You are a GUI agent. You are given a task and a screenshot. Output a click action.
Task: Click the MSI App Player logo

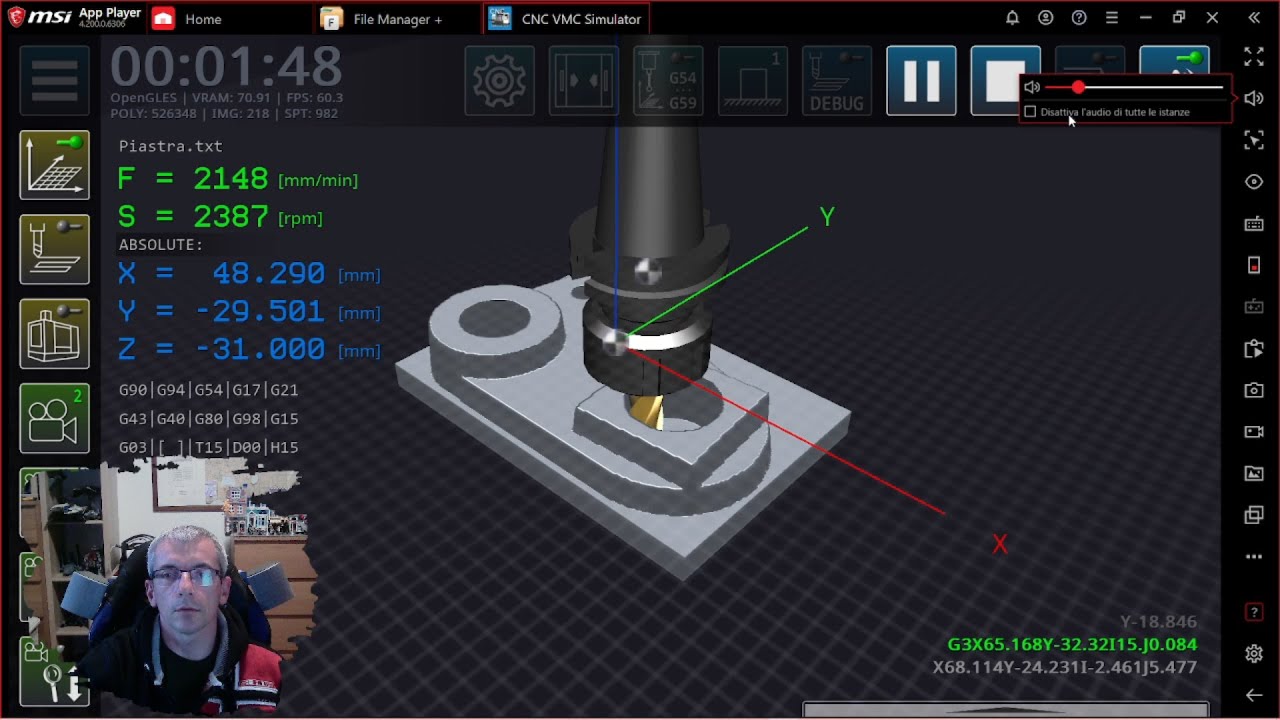(75, 17)
